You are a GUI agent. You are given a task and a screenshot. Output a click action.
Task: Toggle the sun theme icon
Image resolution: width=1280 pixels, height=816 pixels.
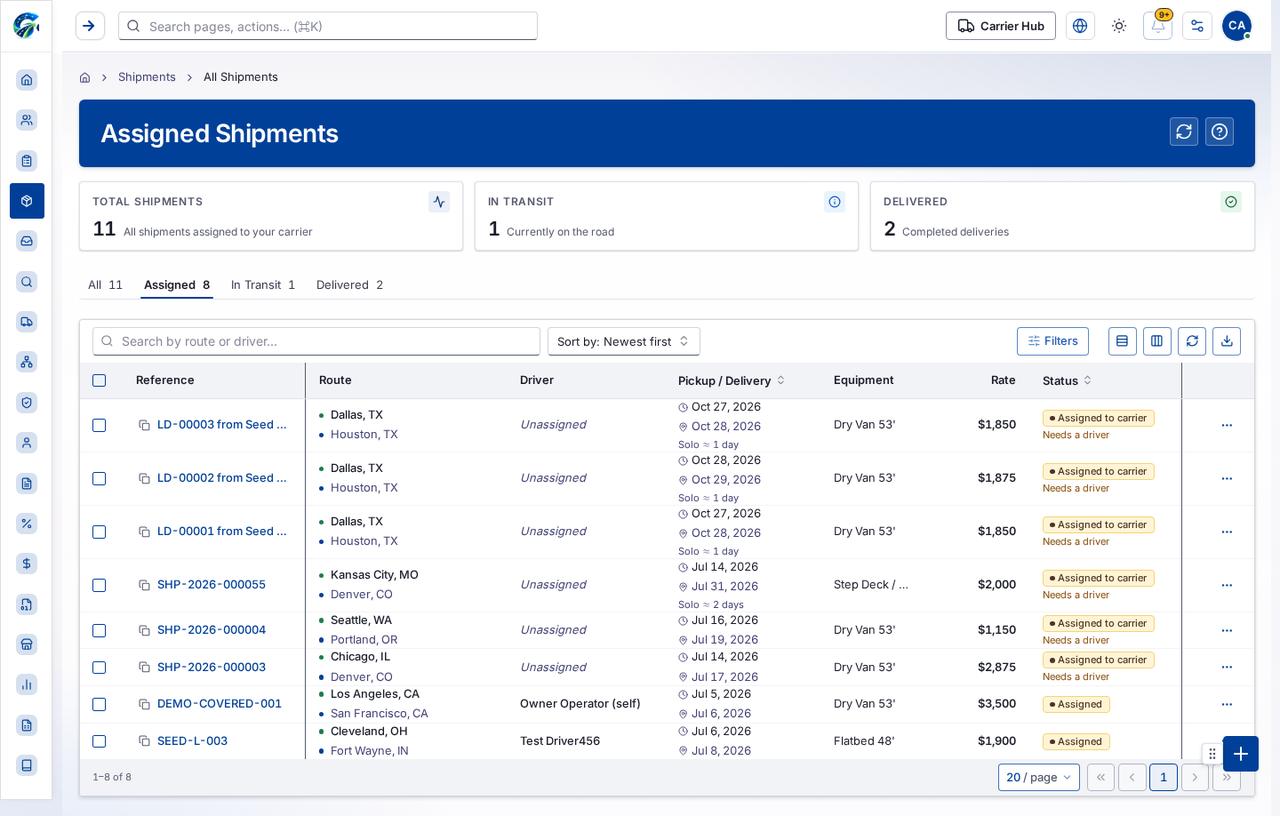coord(1119,26)
